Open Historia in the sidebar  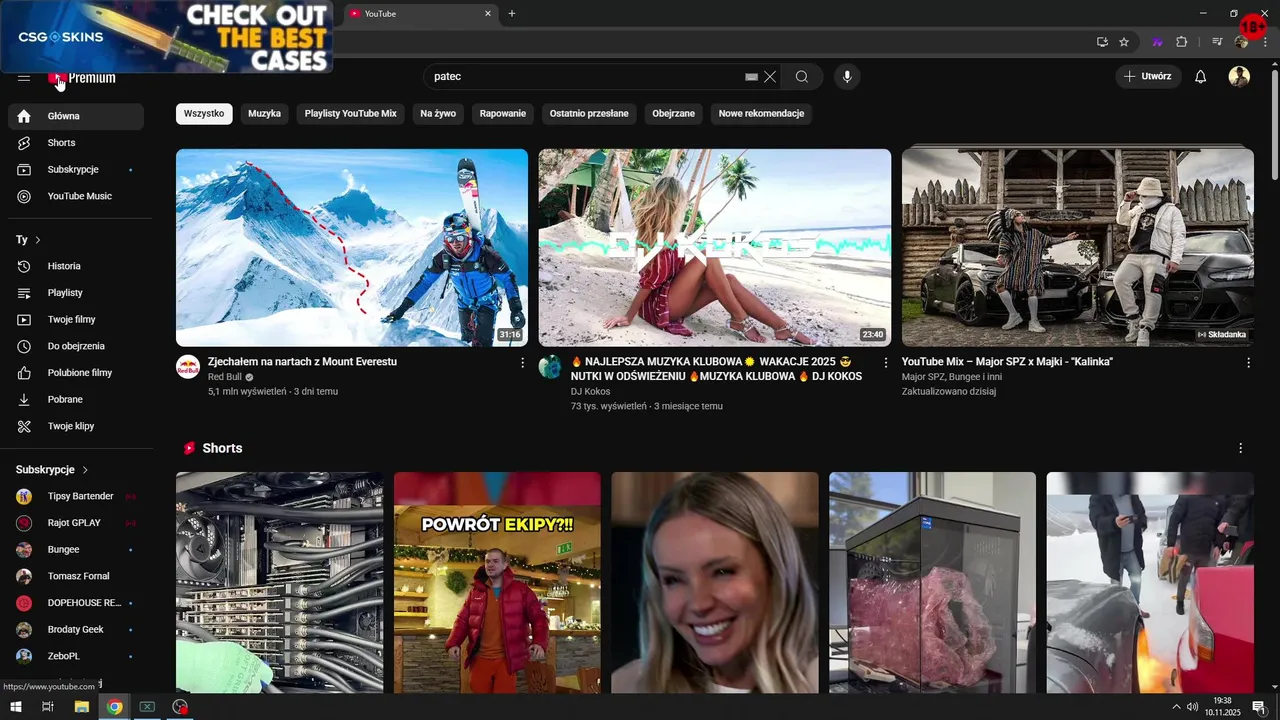(76, 266)
